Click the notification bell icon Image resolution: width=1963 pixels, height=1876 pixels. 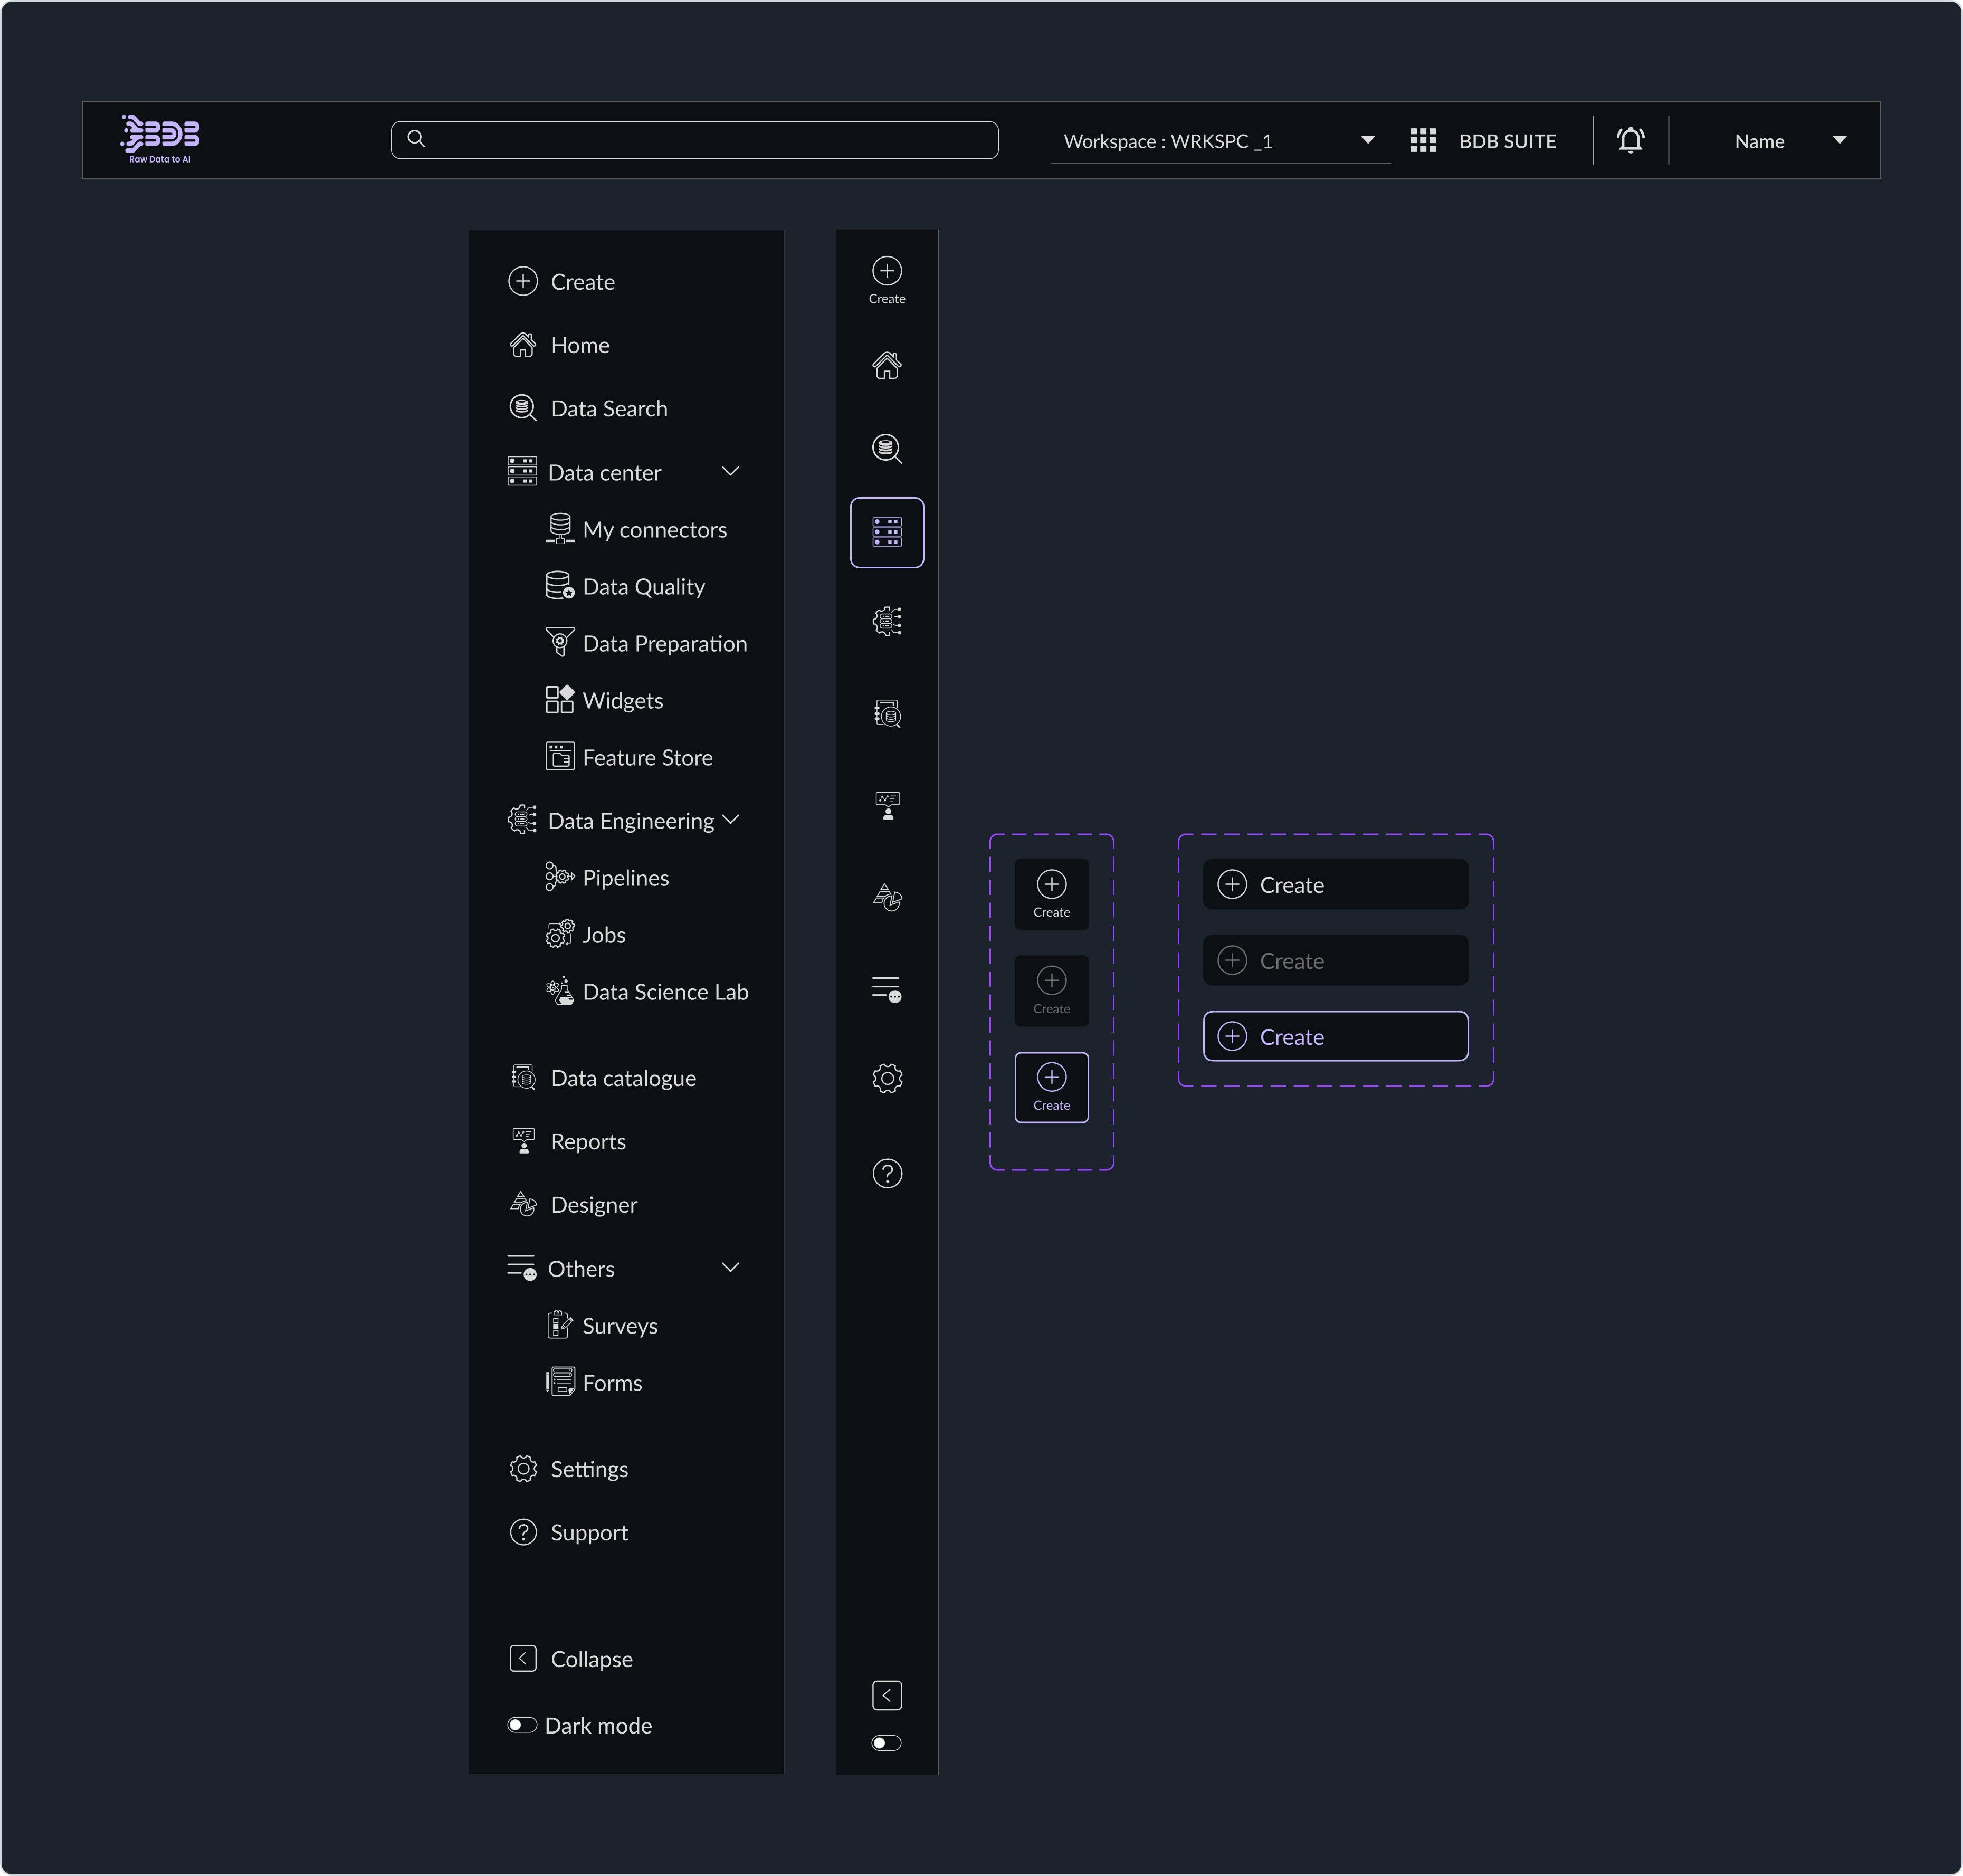(x=1630, y=140)
